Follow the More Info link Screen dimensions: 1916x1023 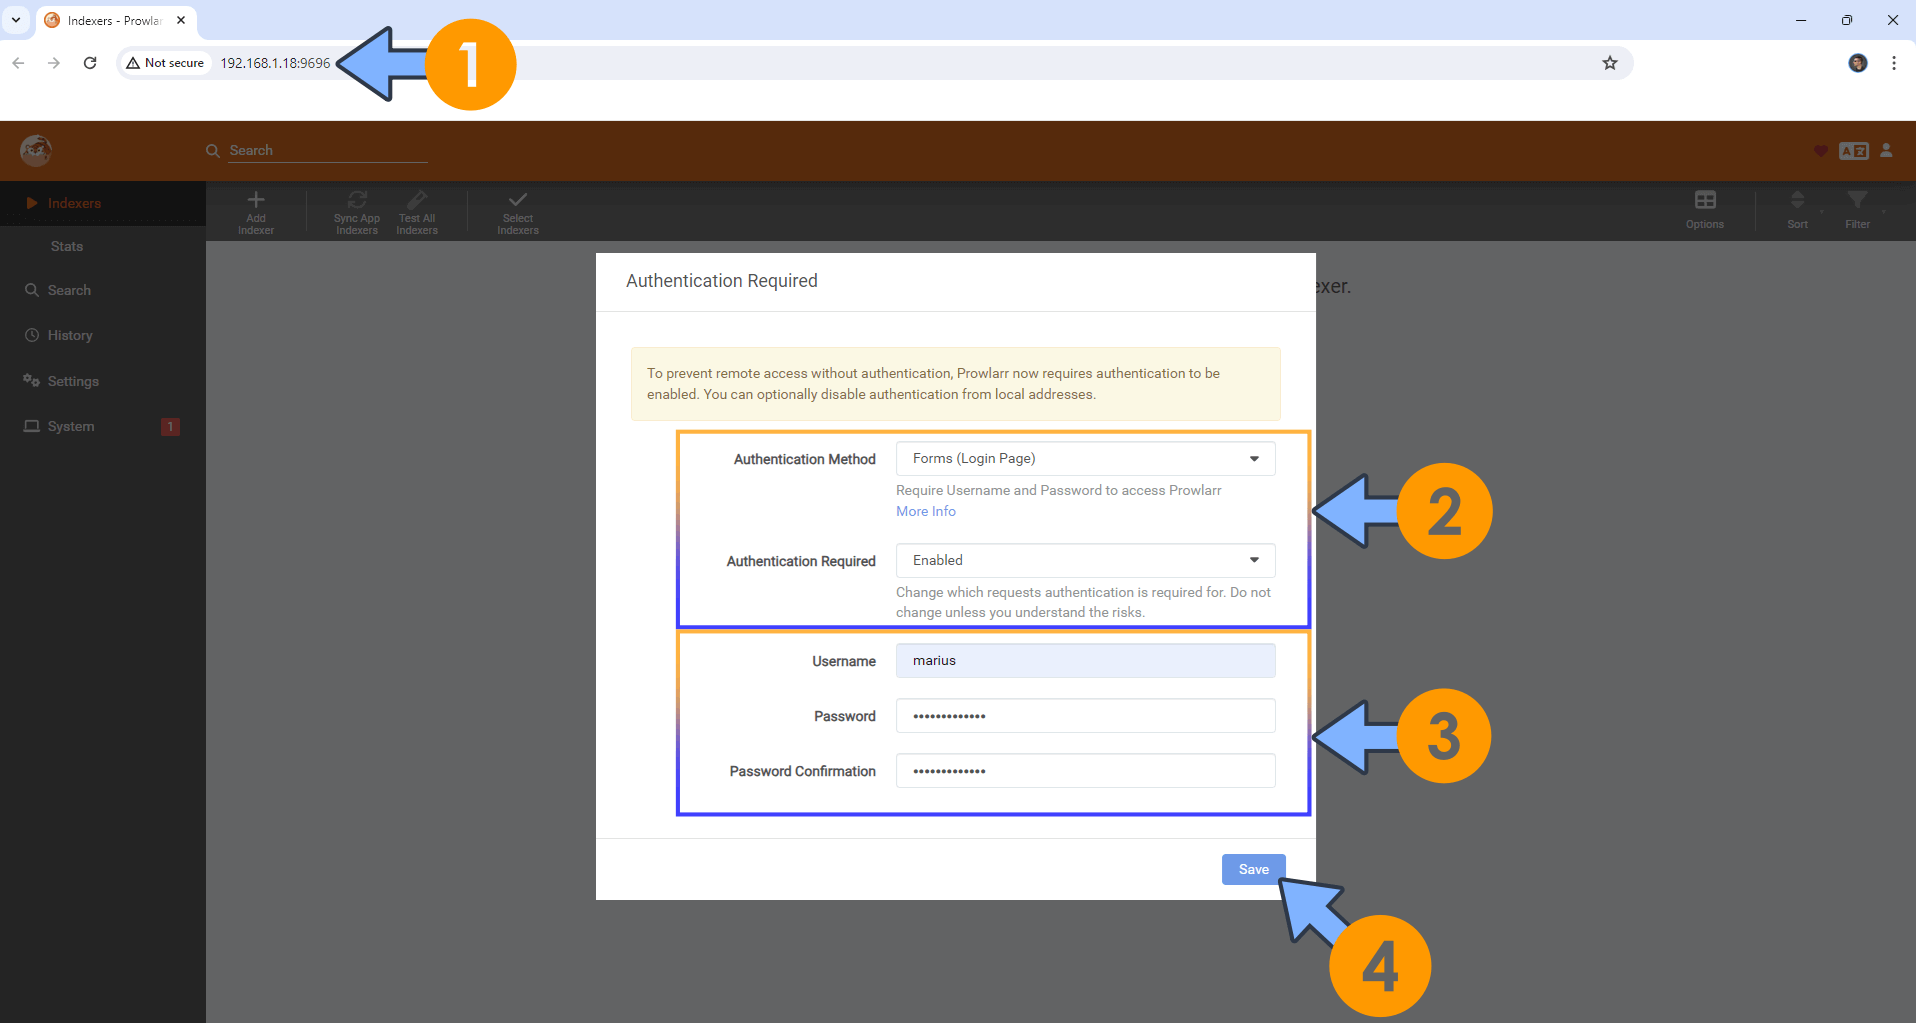click(x=925, y=512)
